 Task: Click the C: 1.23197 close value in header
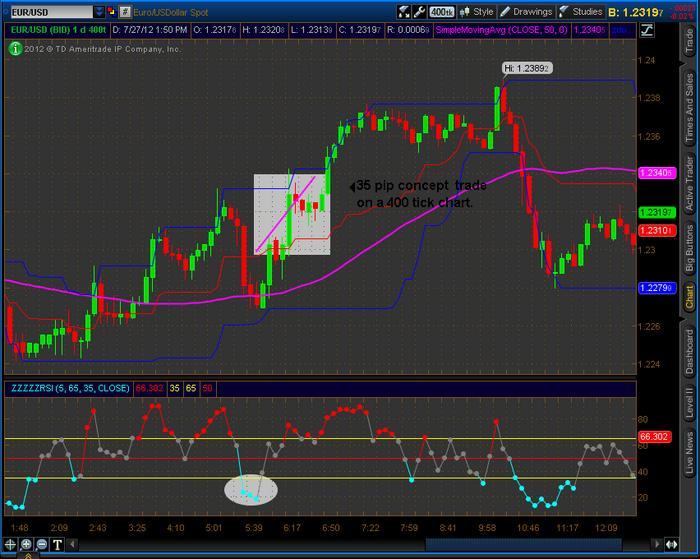360,30
